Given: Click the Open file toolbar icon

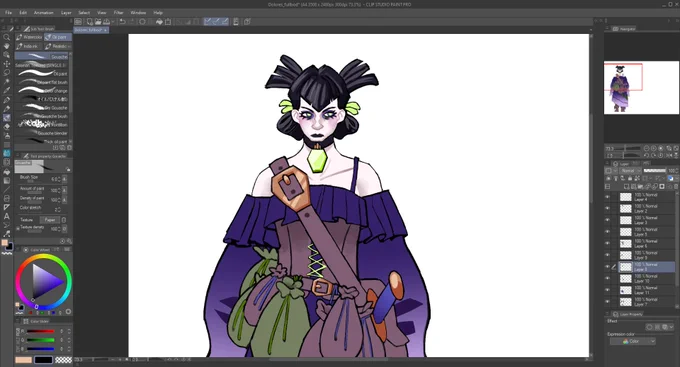Looking at the screenshot, I should [98, 22].
